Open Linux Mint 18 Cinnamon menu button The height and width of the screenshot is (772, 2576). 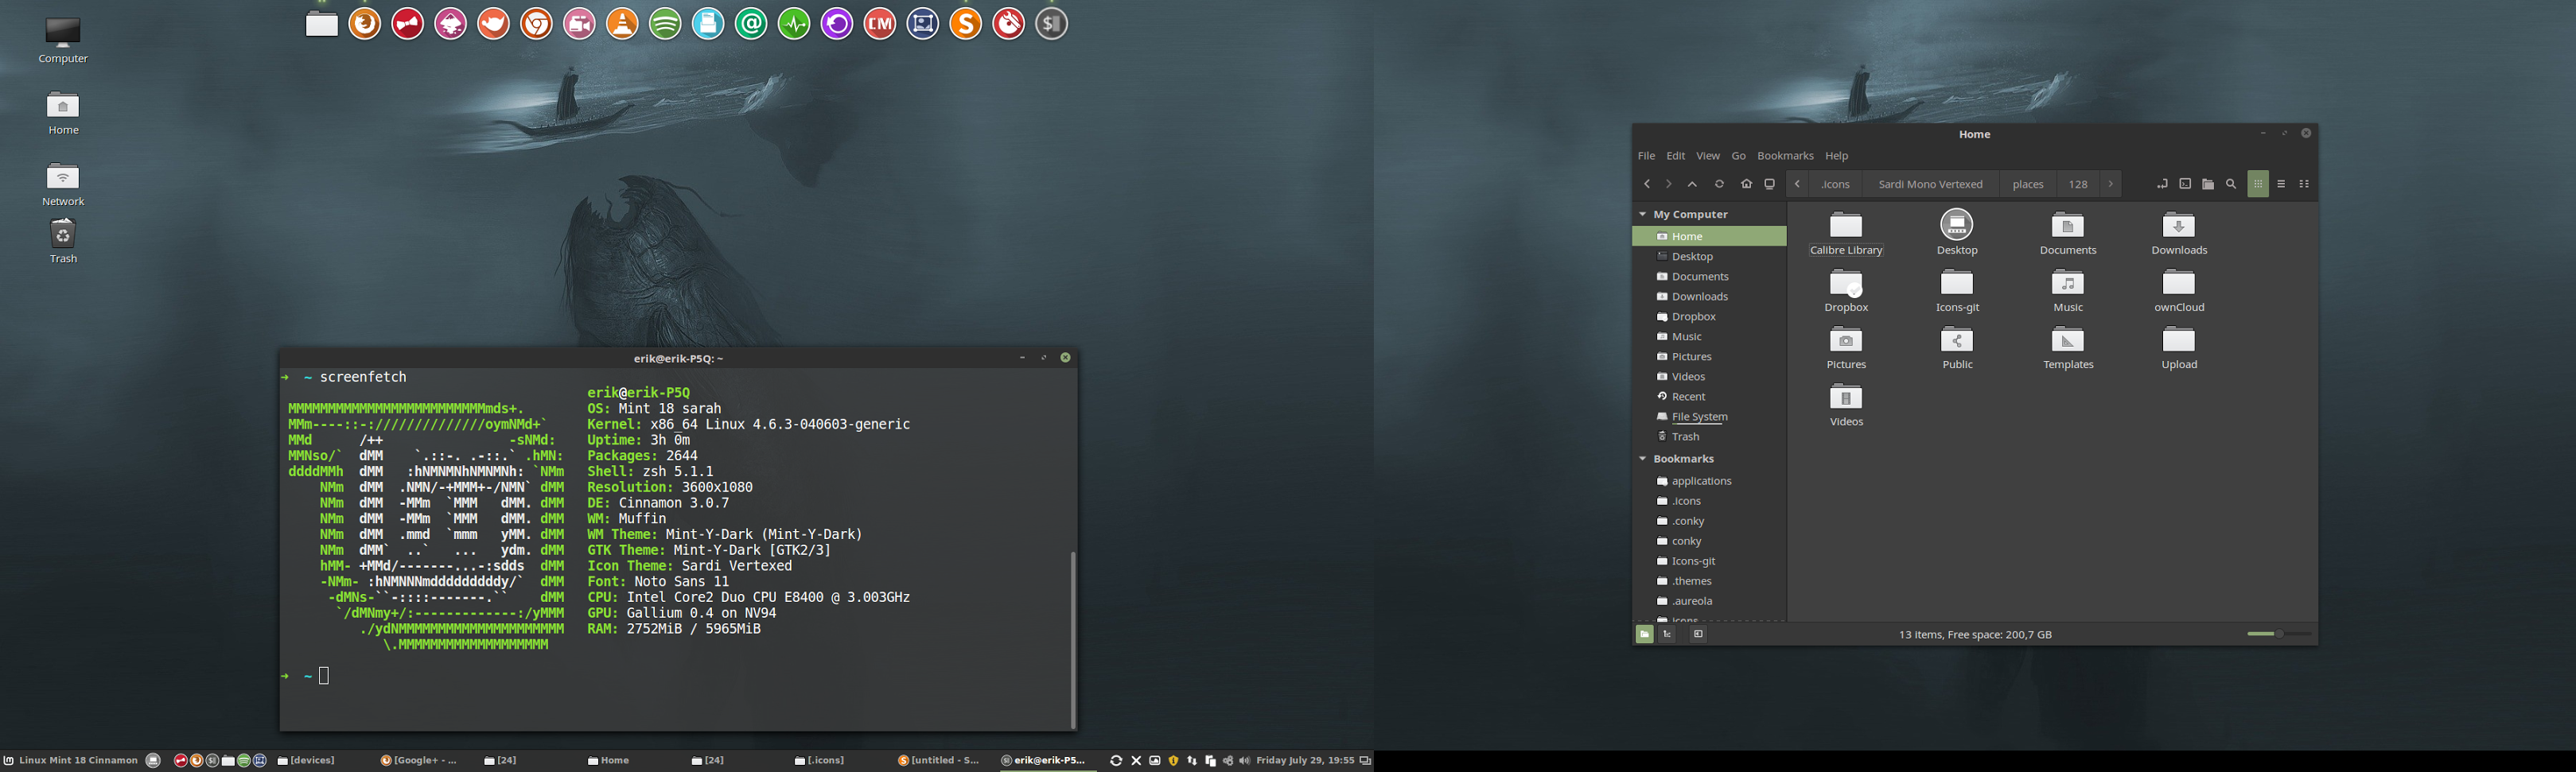coord(70,761)
